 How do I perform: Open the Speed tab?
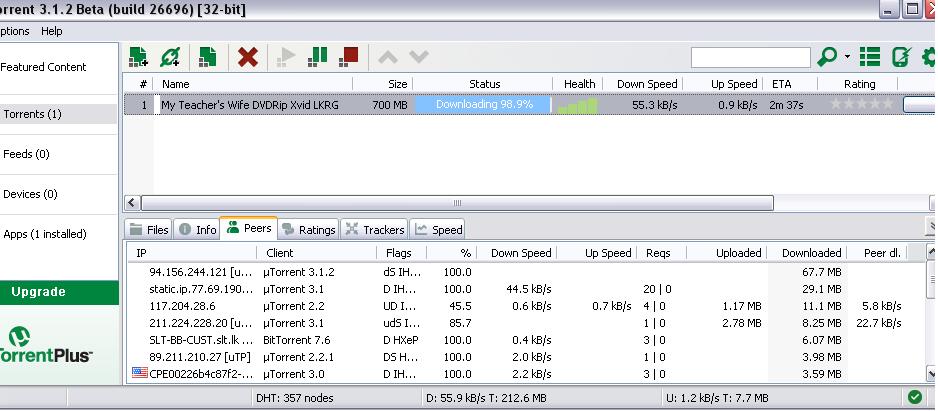coord(438,229)
